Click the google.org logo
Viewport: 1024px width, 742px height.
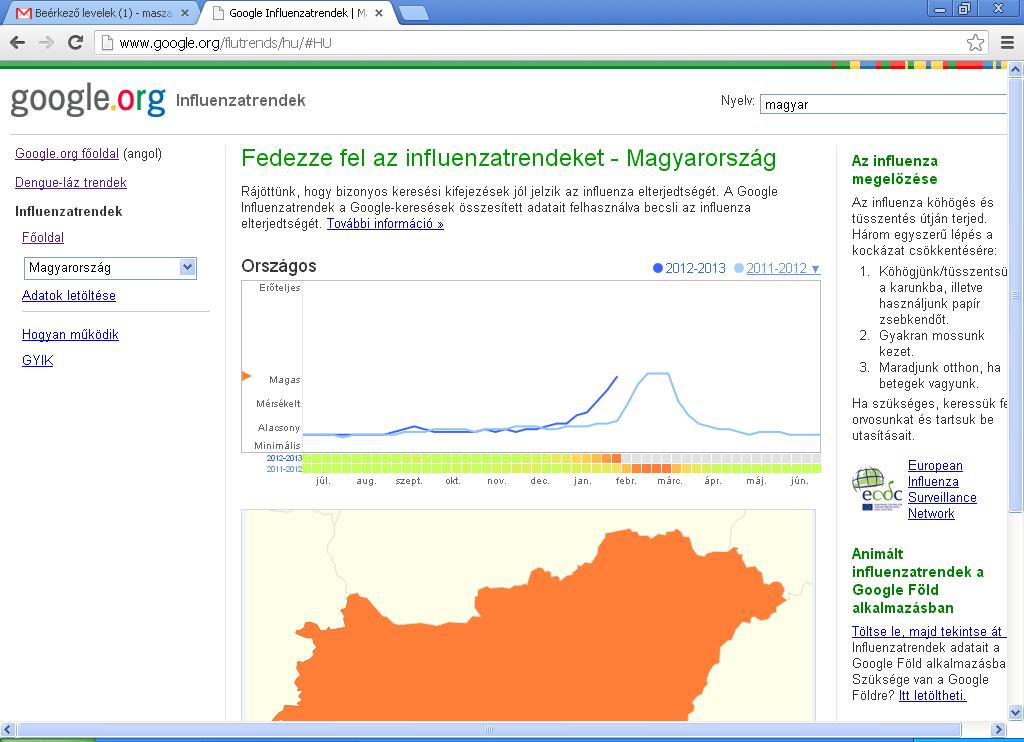(88, 100)
